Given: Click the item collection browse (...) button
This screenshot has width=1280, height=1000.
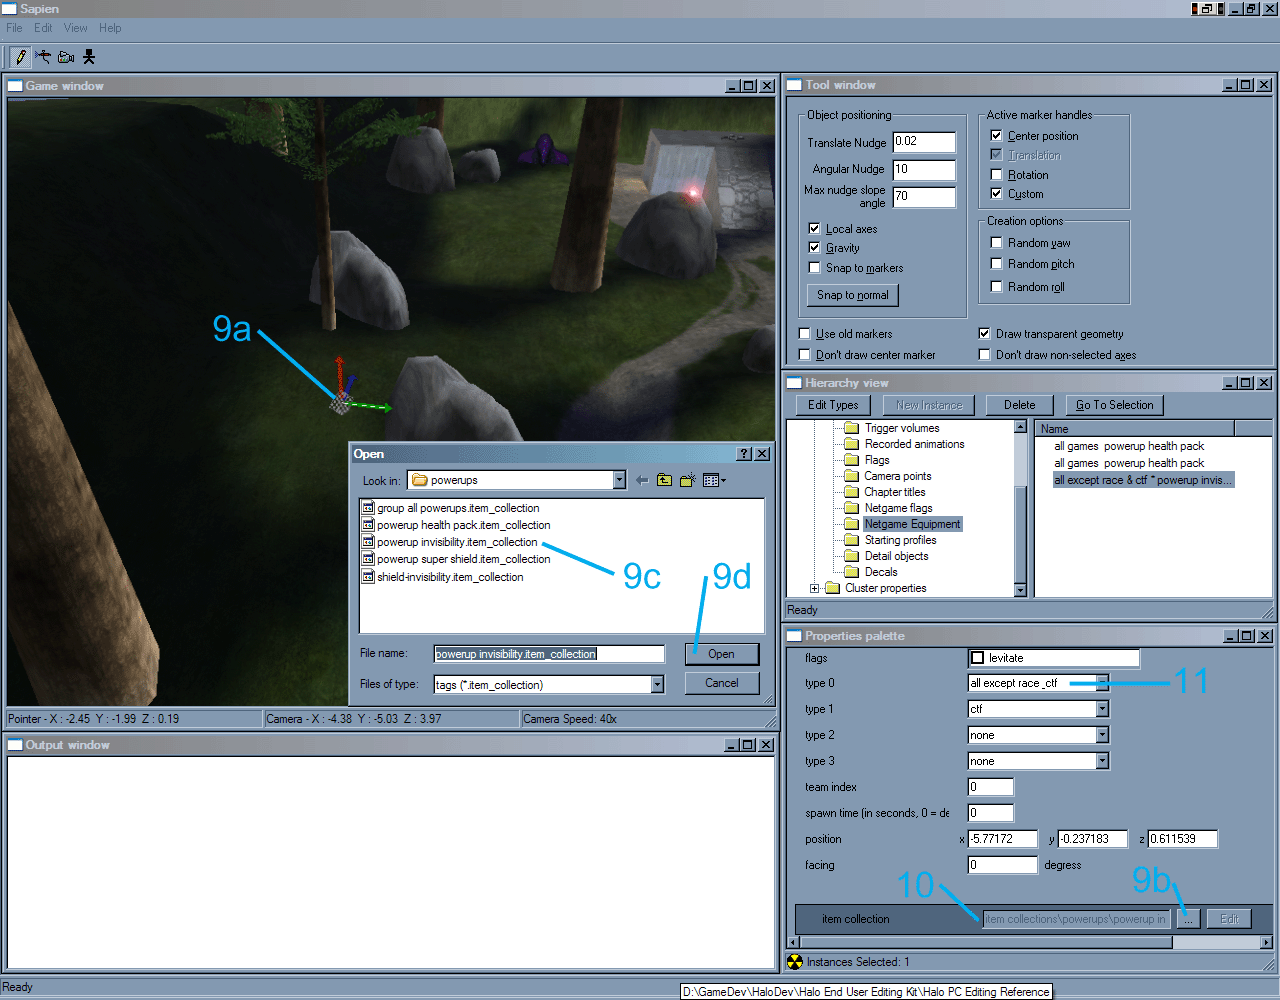Looking at the screenshot, I should pyautogui.click(x=1187, y=919).
